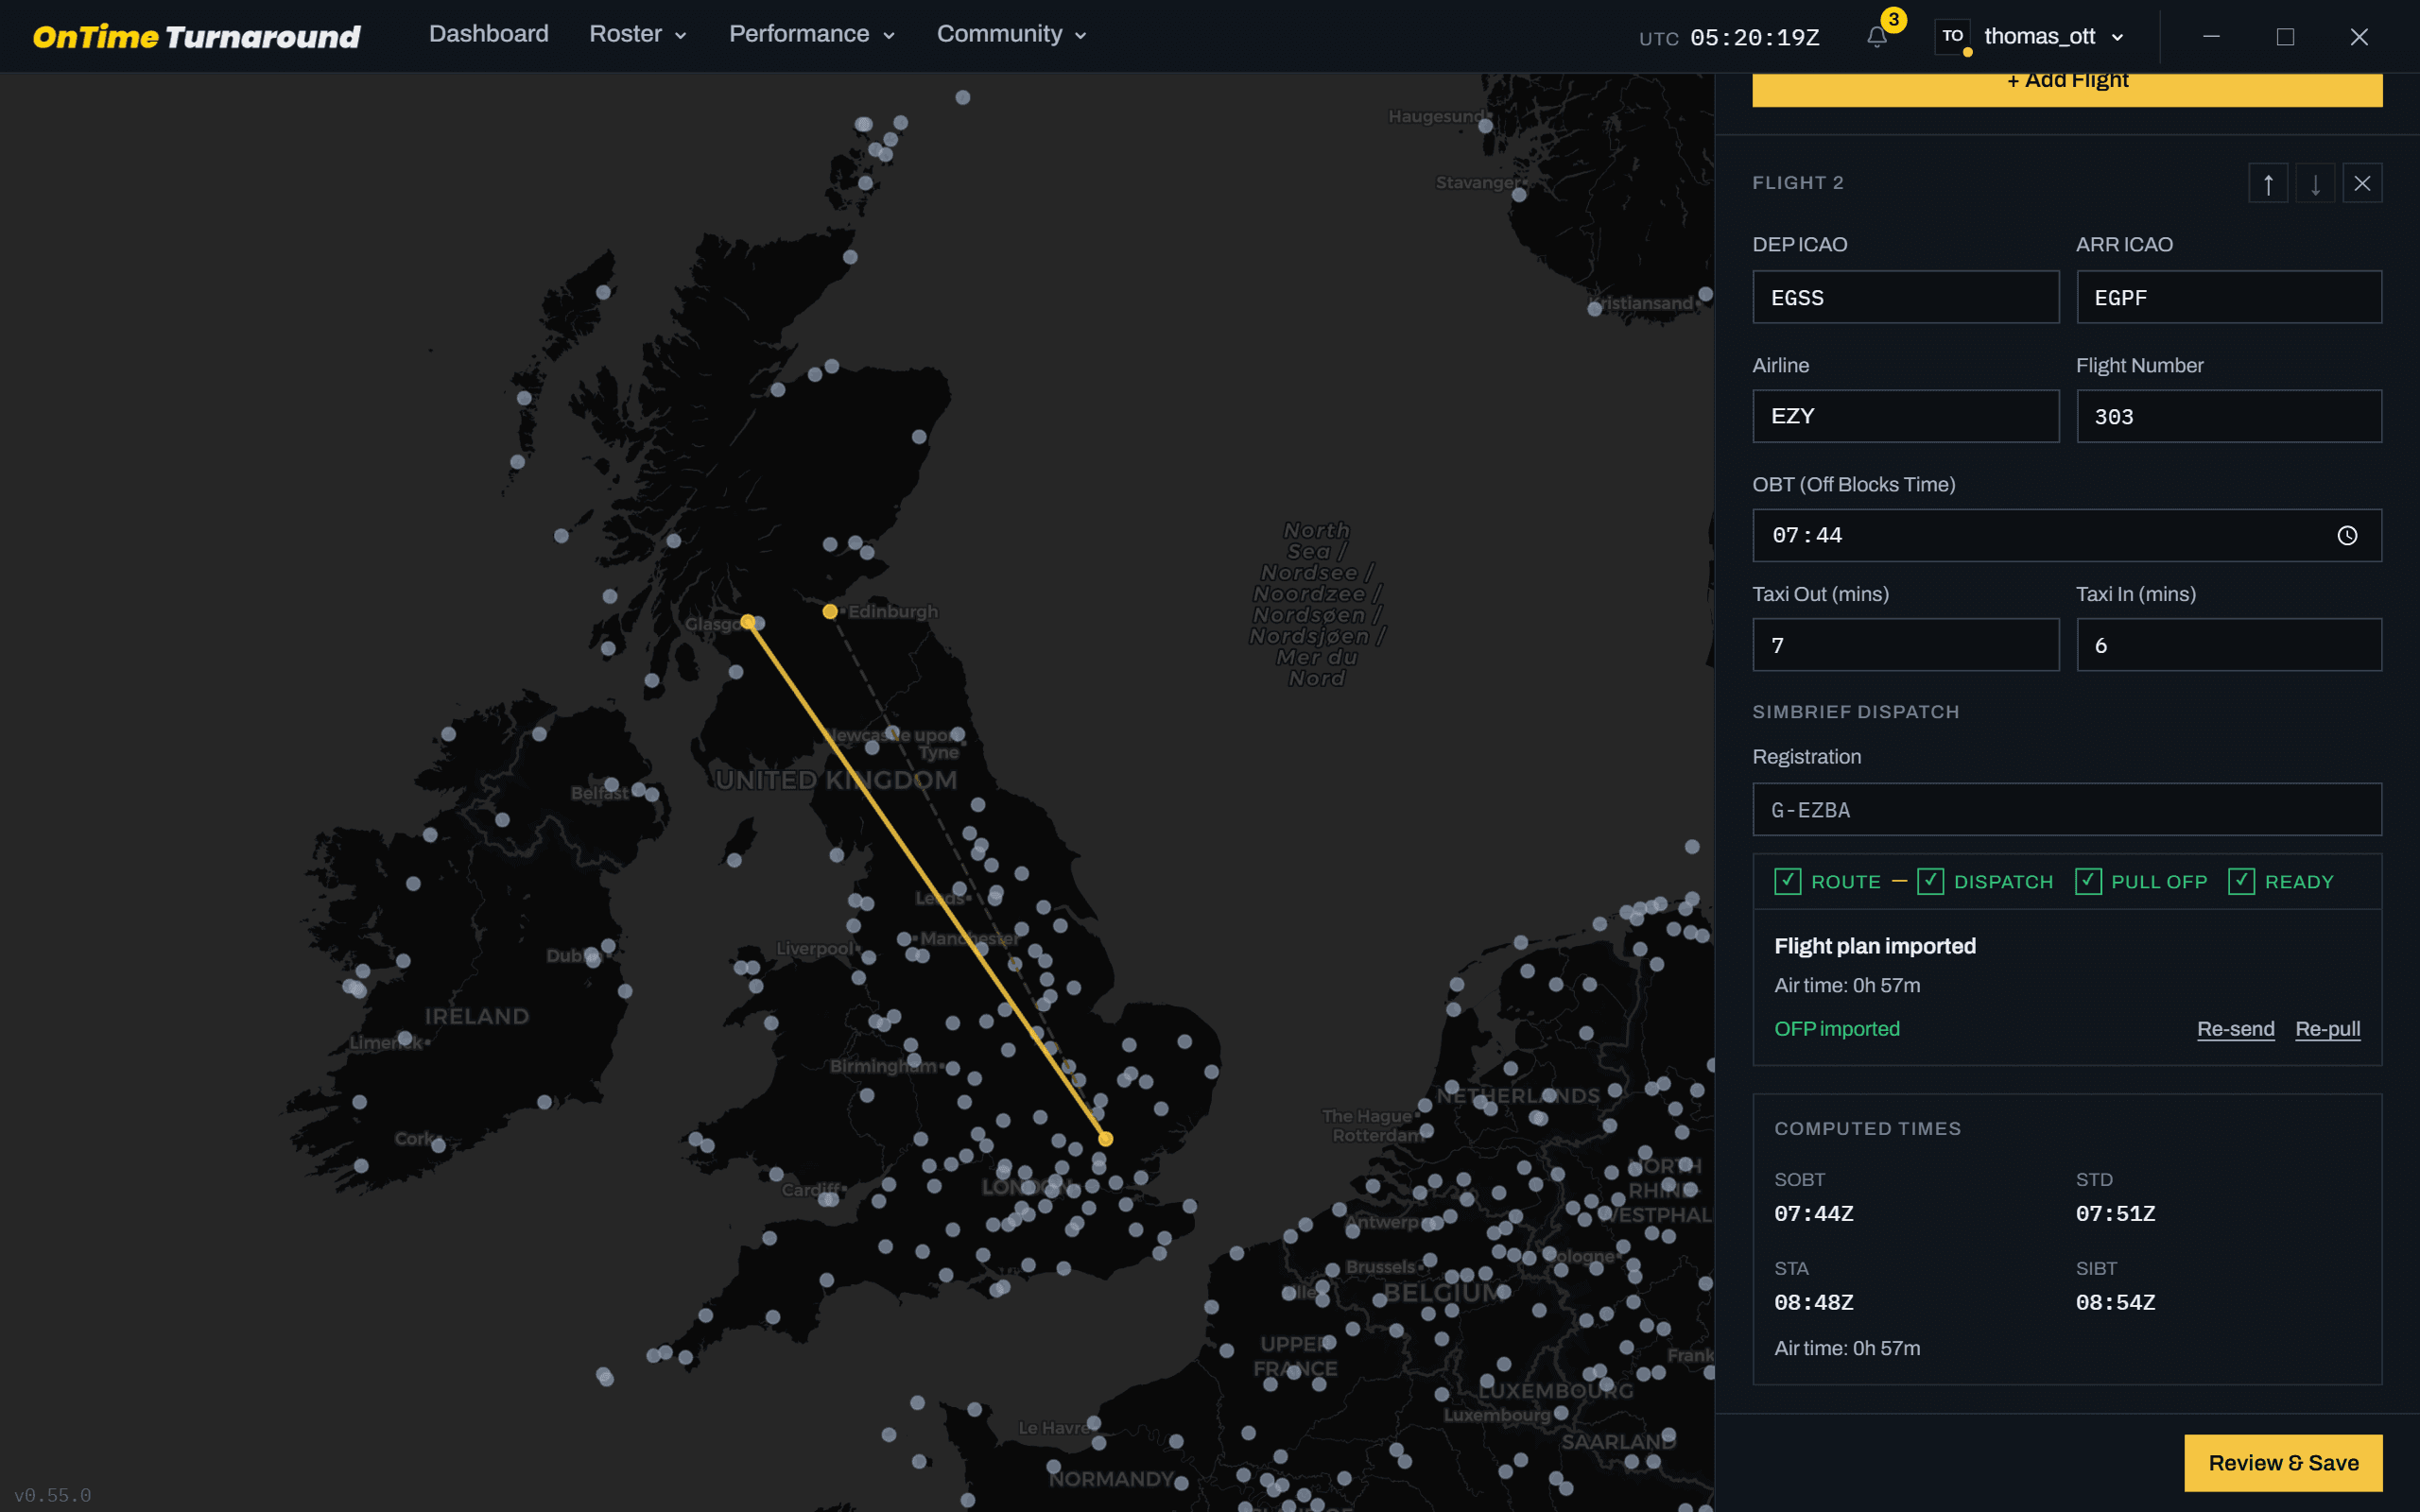
Task: Open the OBT clock time picker
Action: tap(2347, 536)
